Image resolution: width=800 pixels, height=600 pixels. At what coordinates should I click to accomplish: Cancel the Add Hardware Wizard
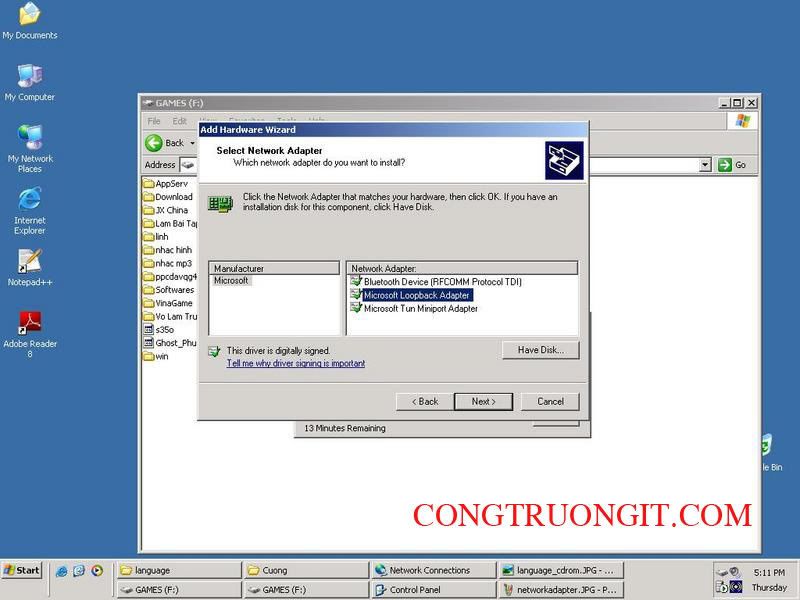[x=550, y=402]
